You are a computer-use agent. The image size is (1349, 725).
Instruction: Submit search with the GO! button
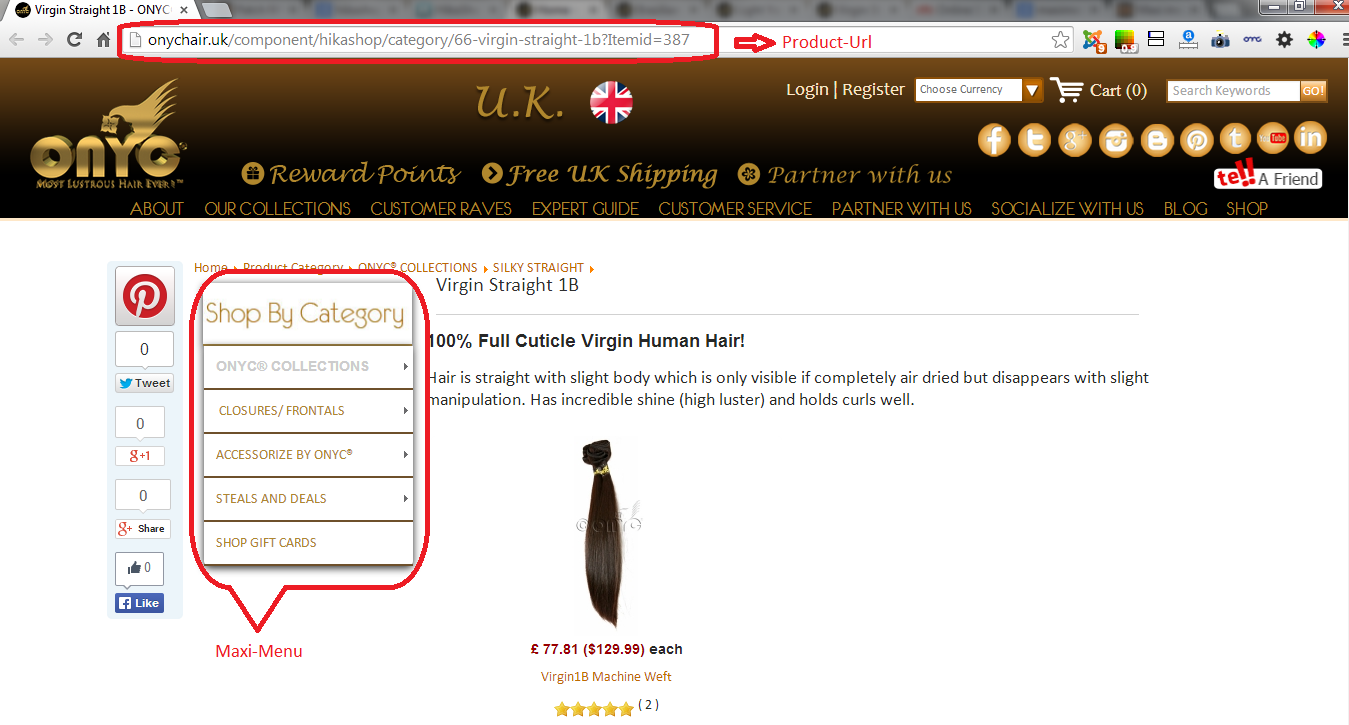point(1313,91)
